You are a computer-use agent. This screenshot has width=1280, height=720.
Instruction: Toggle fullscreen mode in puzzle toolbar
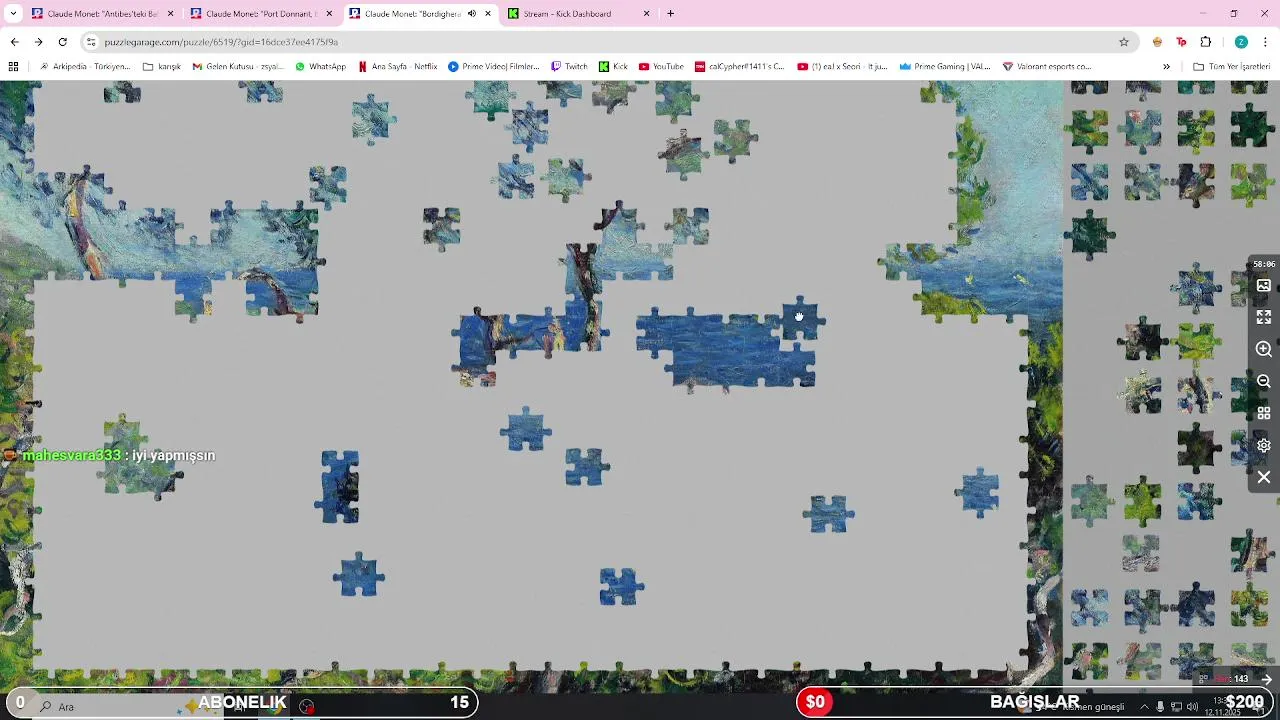[x=1264, y=317]
